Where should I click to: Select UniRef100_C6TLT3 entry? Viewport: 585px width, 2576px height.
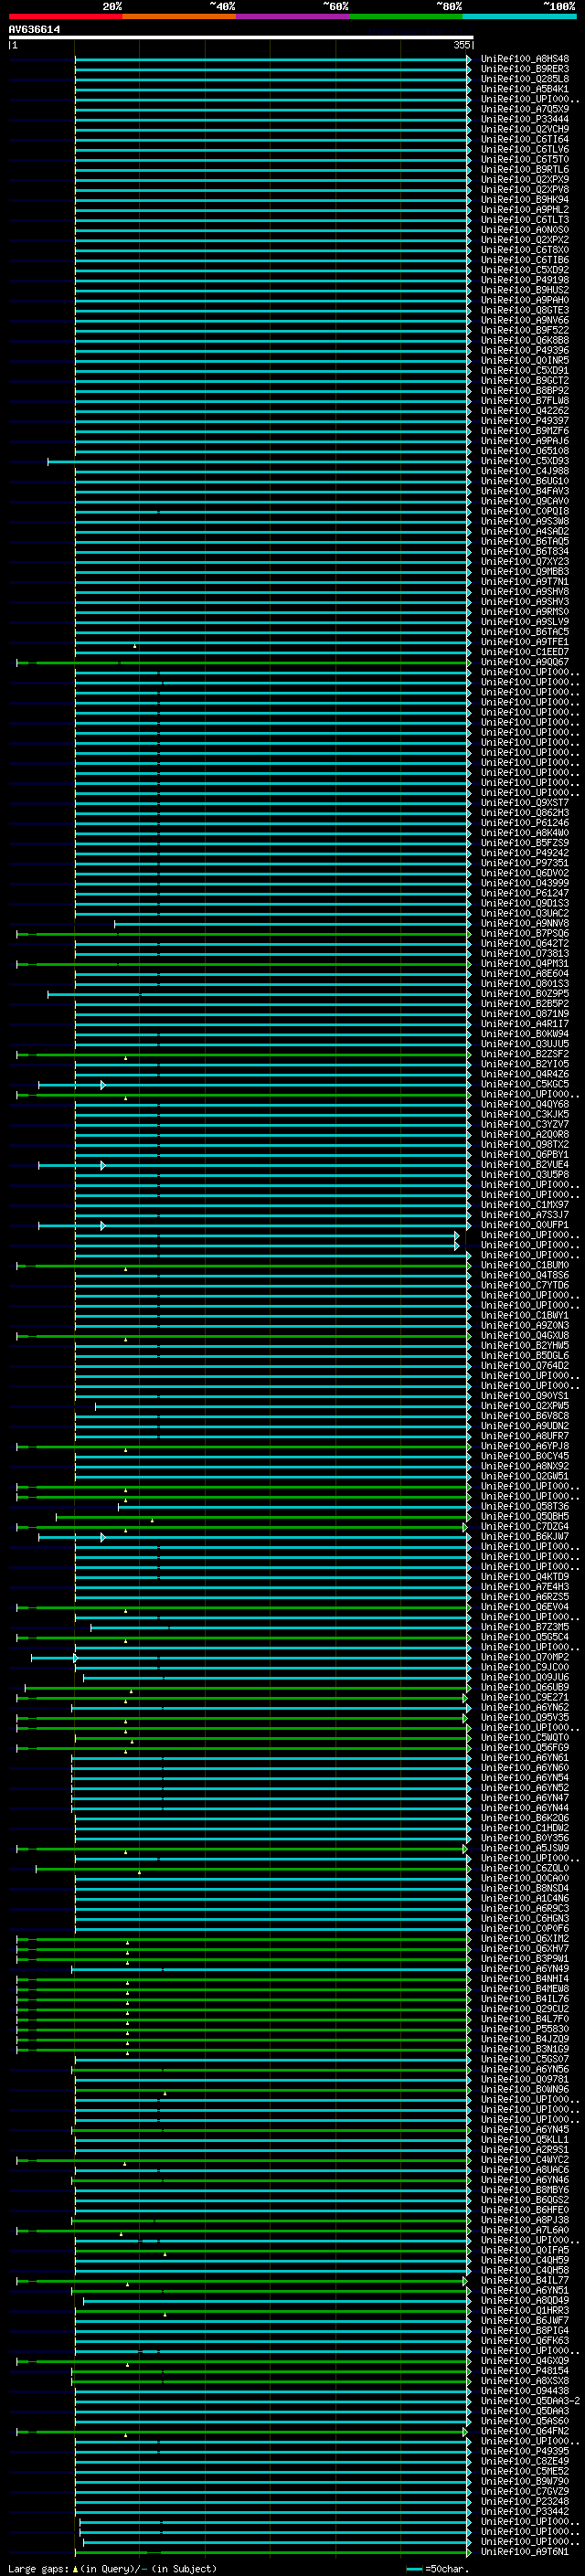524,220
